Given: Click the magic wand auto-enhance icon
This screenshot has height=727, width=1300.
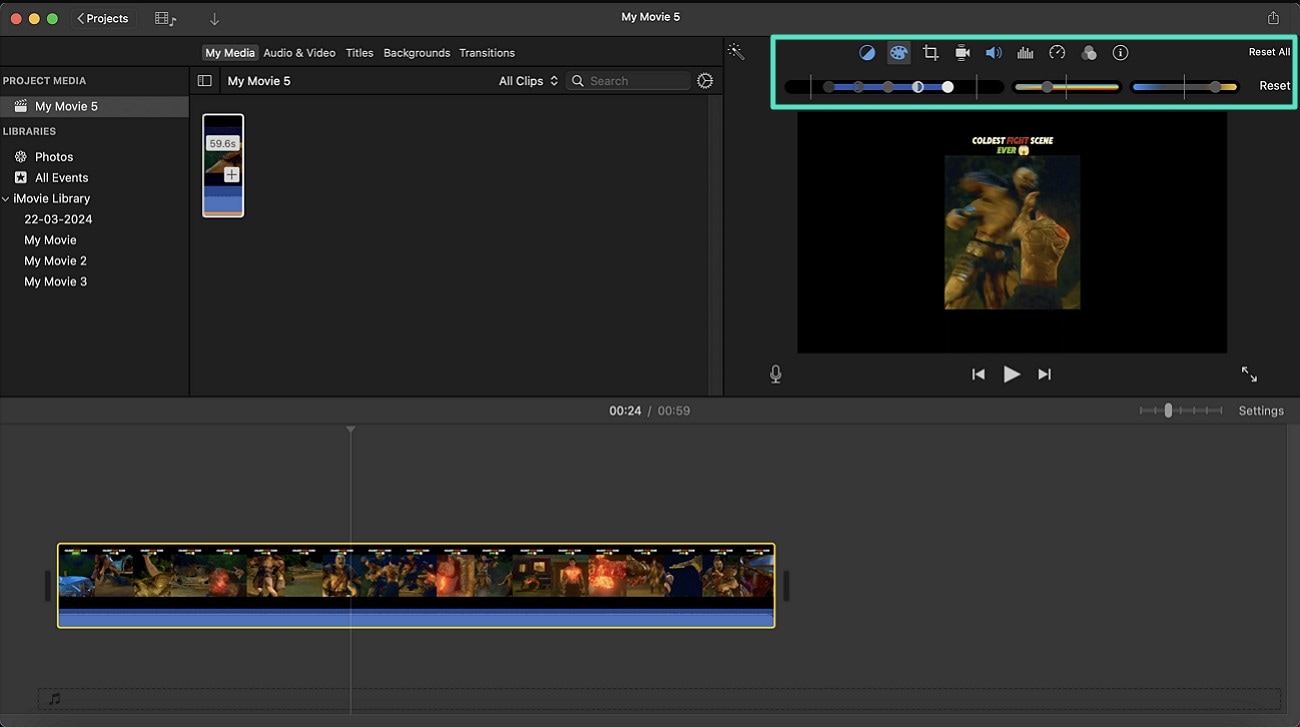Looking at the screenshot, I should (x=736, y=52).
